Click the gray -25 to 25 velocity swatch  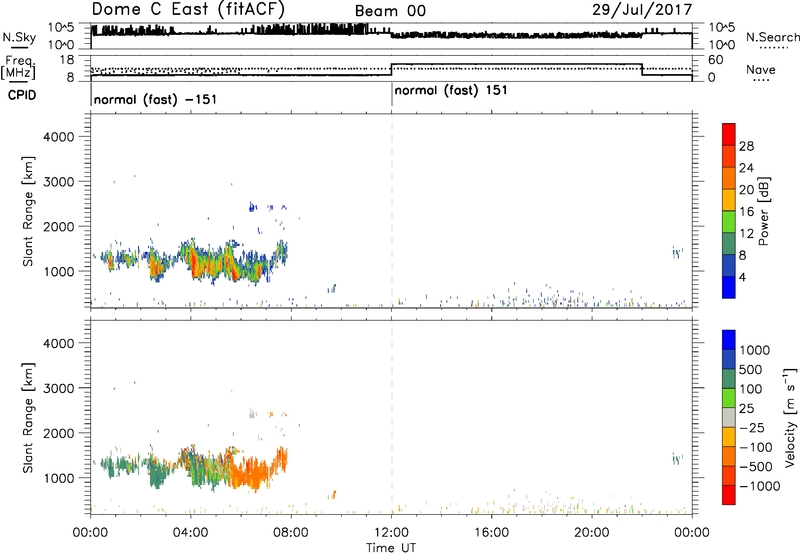coord(729,417)
